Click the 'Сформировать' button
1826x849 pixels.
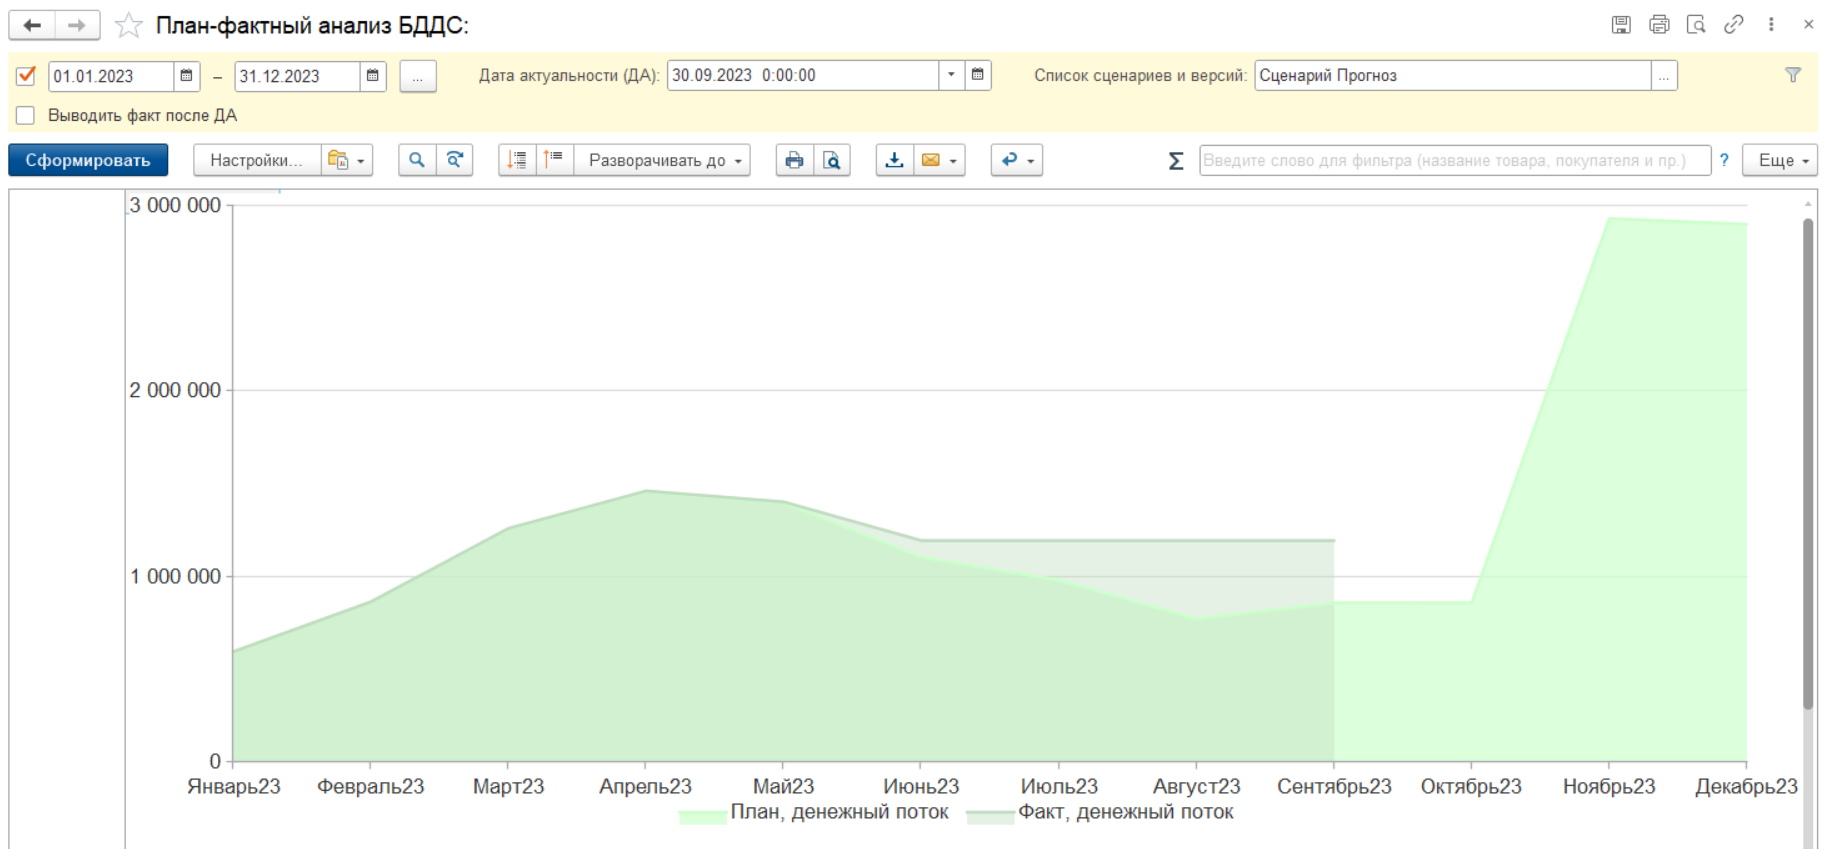[88, 160]
